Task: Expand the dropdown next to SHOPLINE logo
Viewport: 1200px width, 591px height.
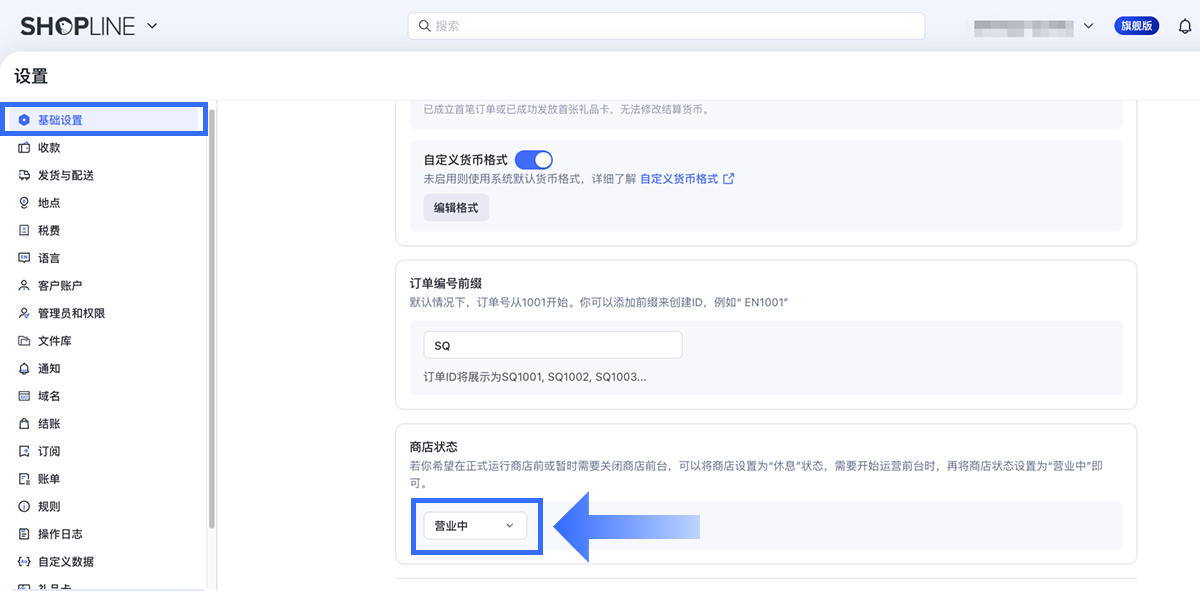Action: tap(152, 27)
